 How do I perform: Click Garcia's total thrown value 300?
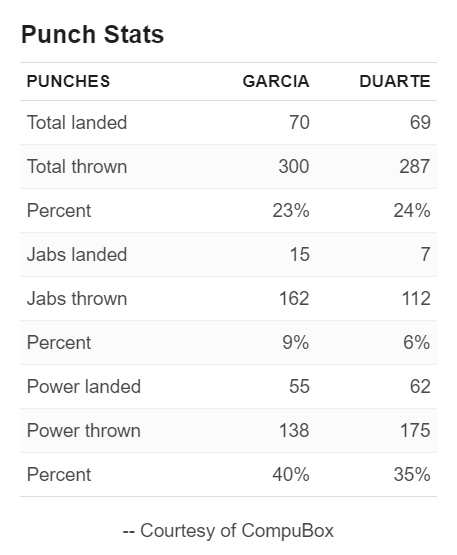click(x=294, y=166)
